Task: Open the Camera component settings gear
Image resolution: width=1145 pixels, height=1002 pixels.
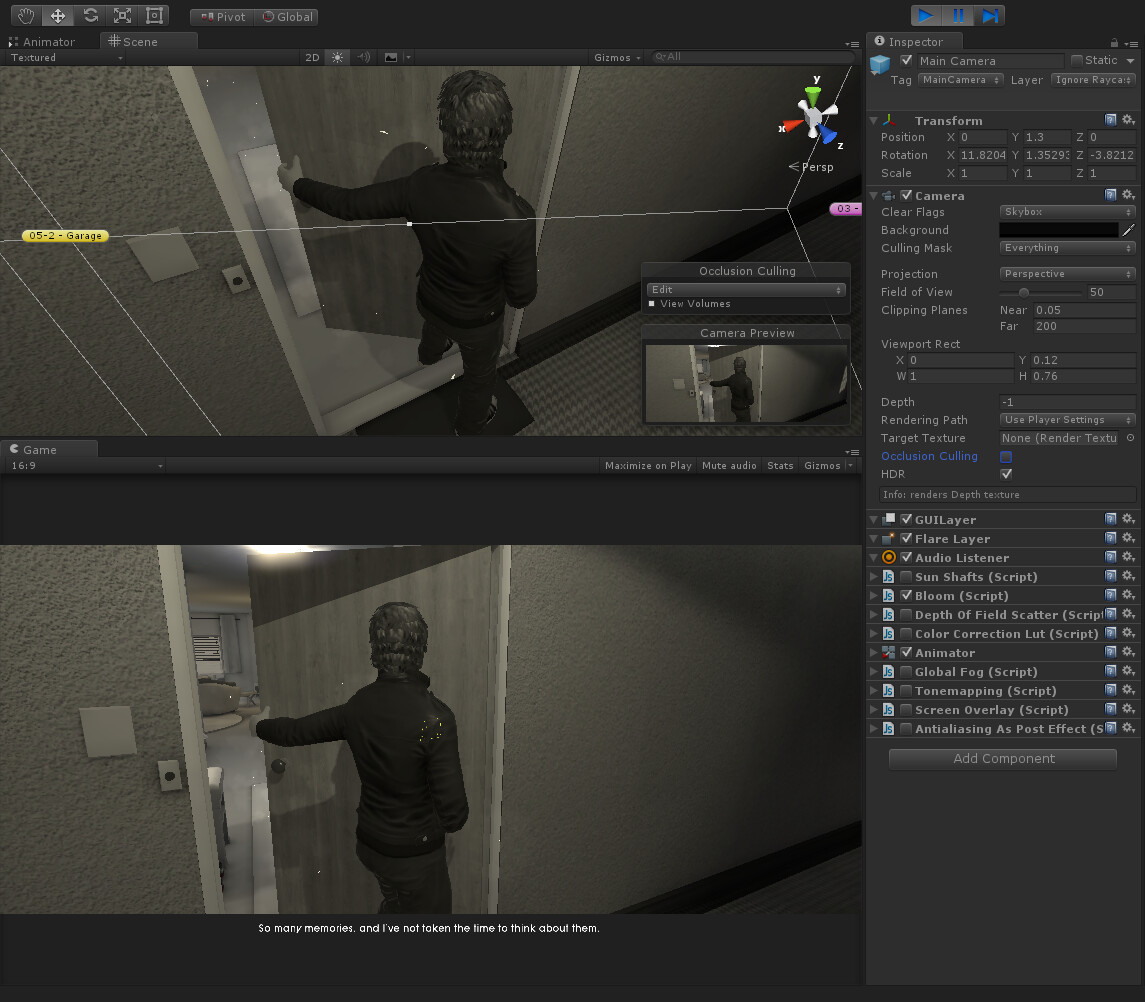Action: pos(1129,195)
